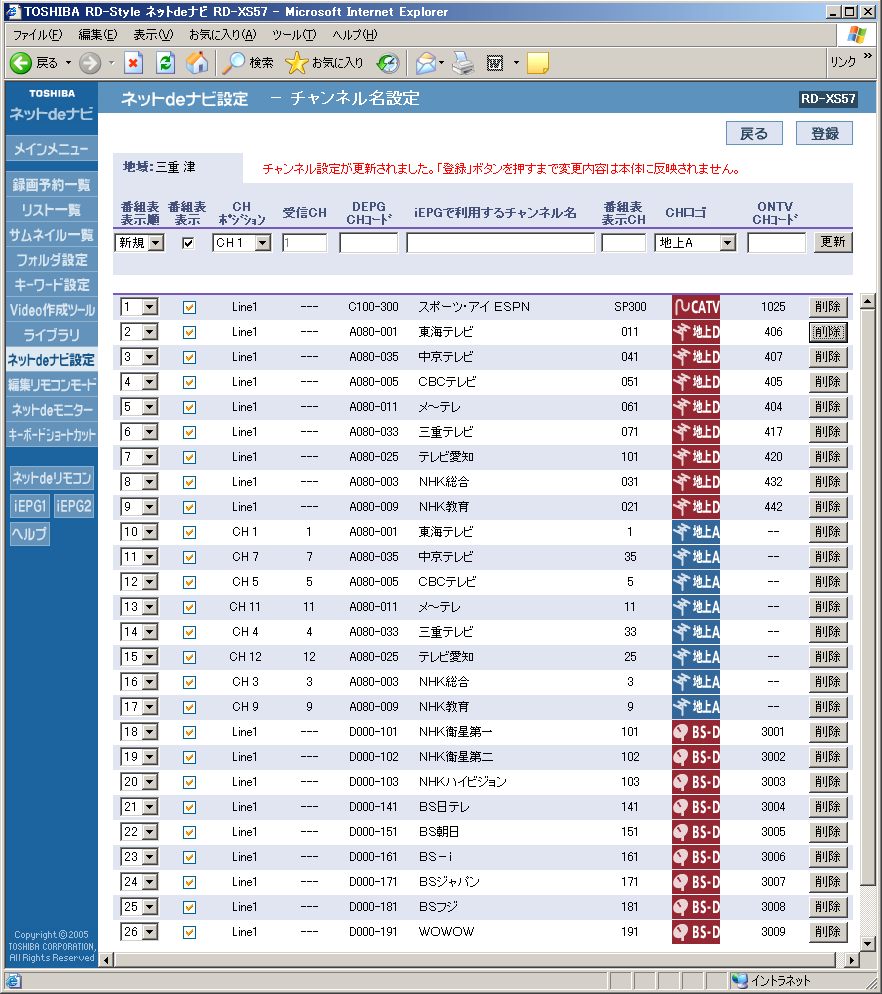Open iEPG1 in the sidebar
Viewport: 882px width, 994px height.
point(30,506)
